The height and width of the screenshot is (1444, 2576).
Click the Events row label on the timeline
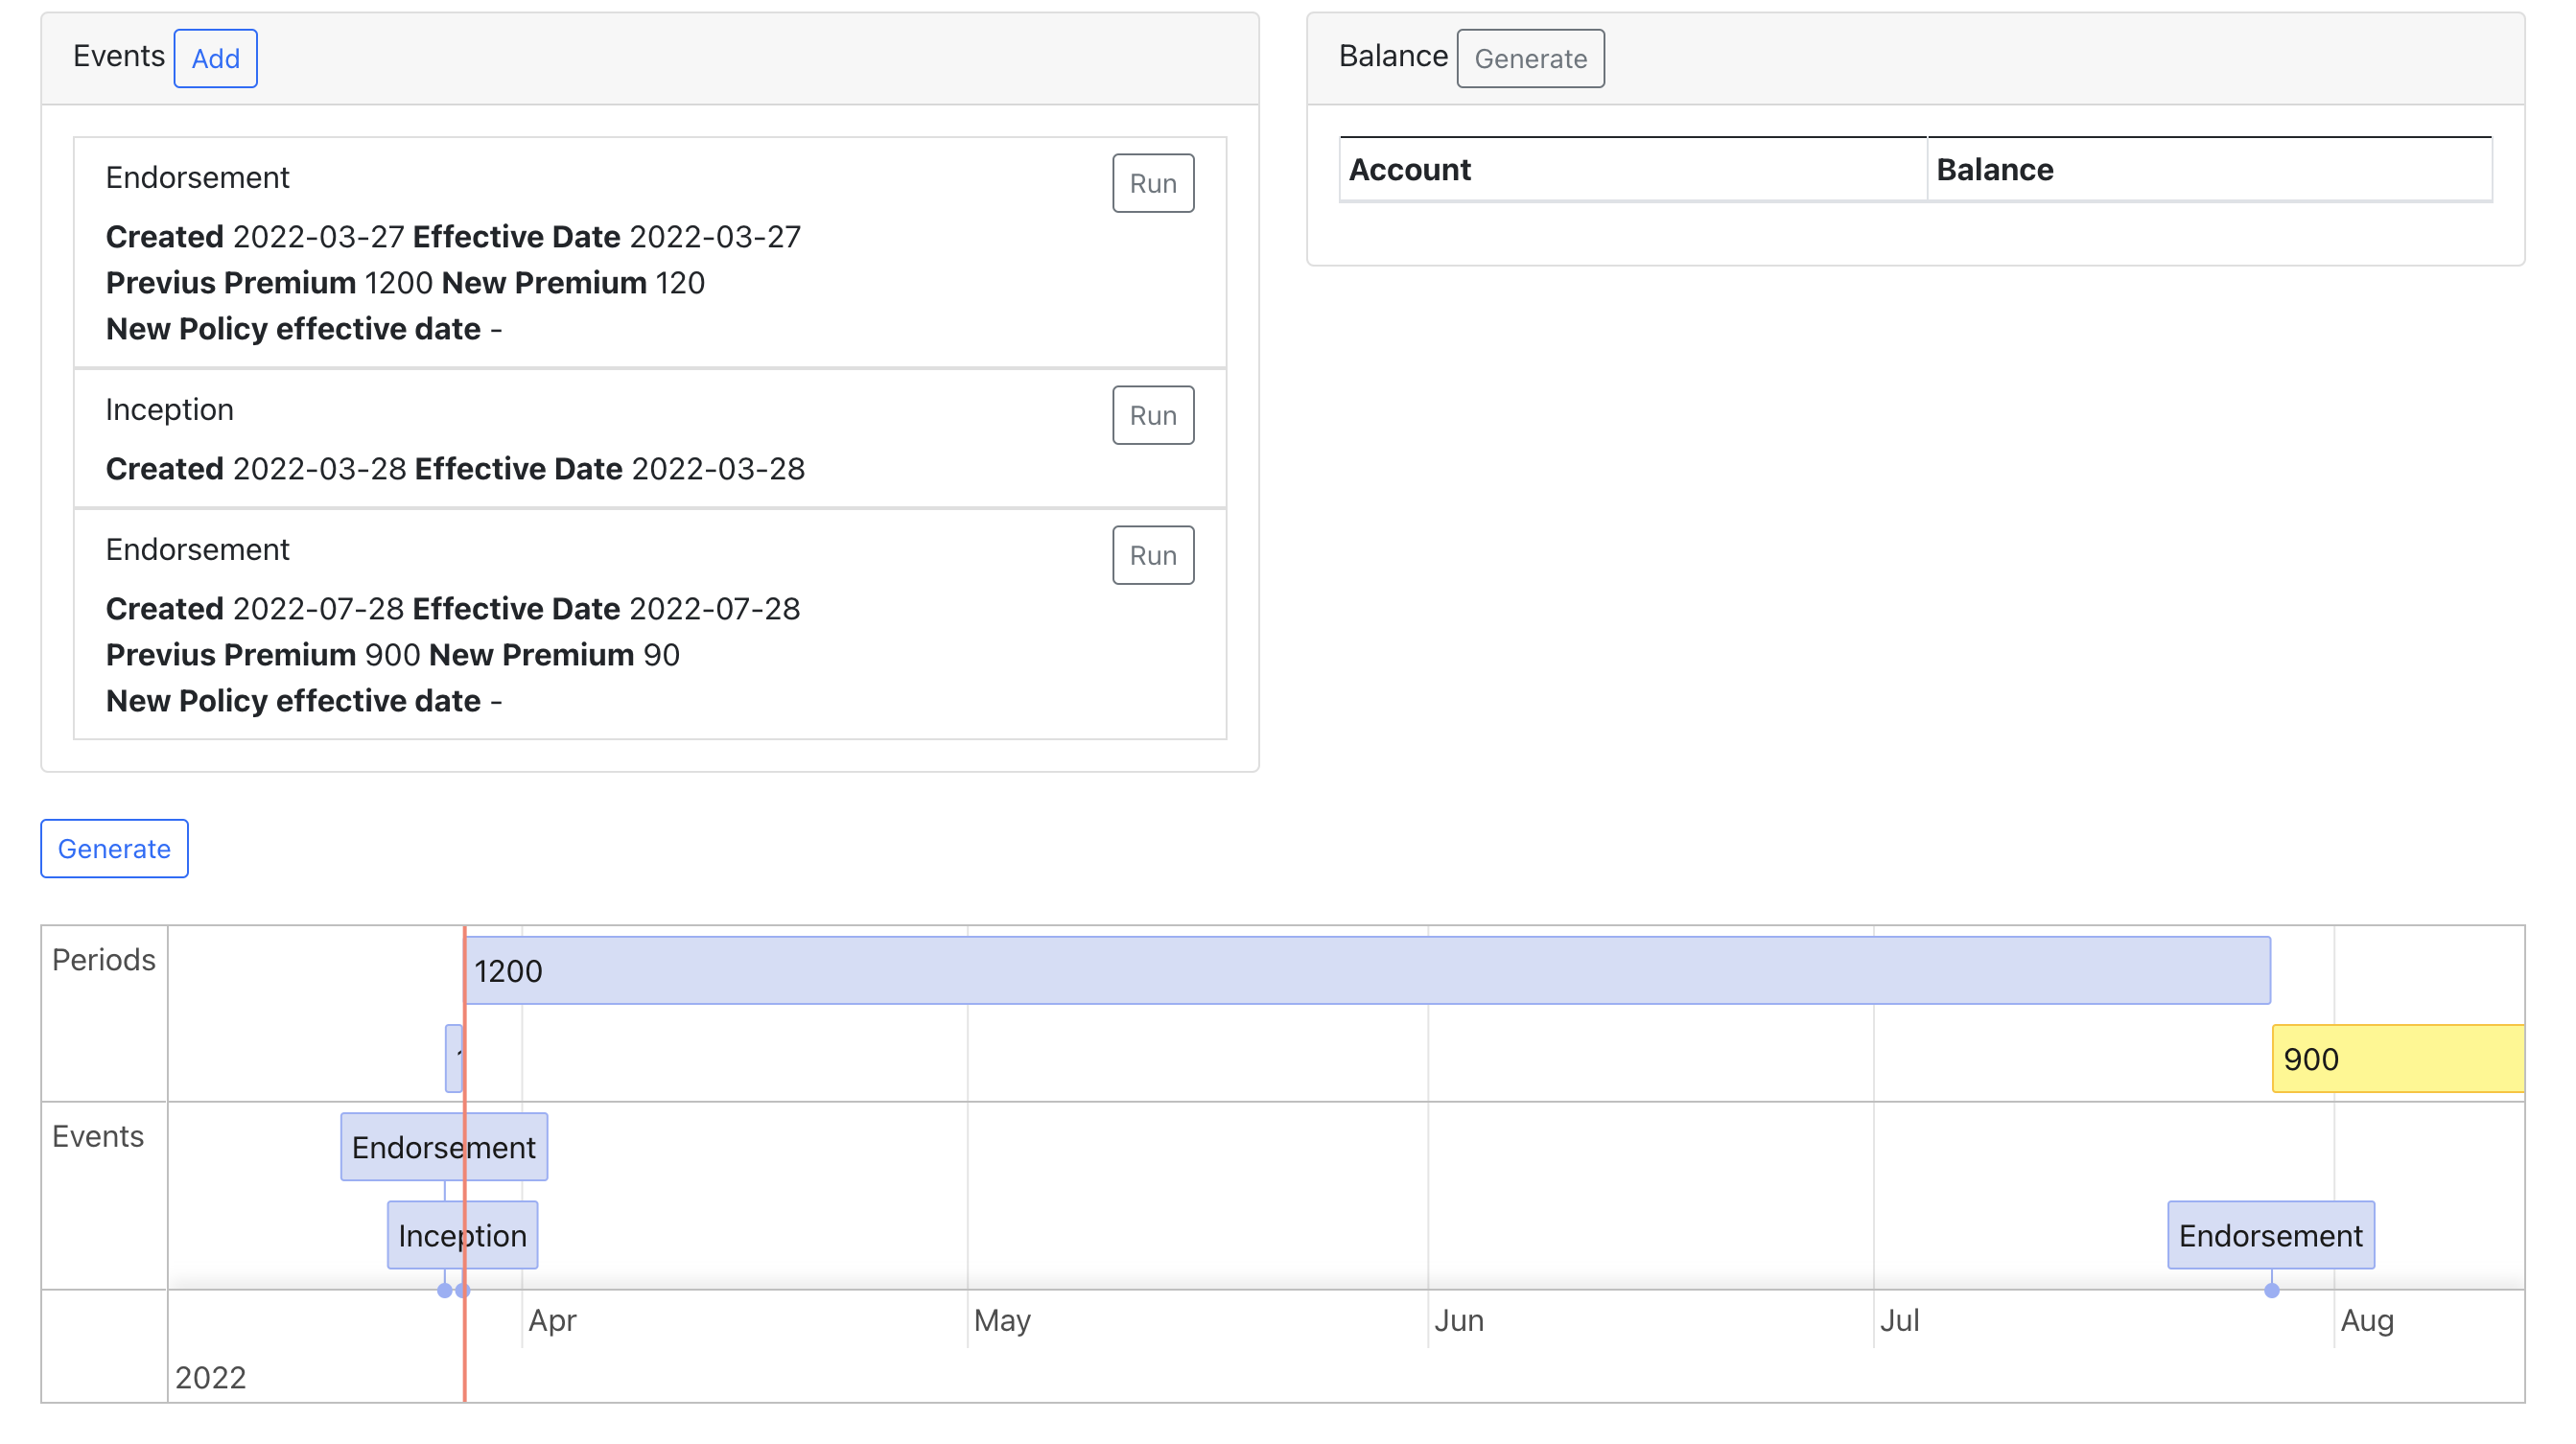(98, 1135)
